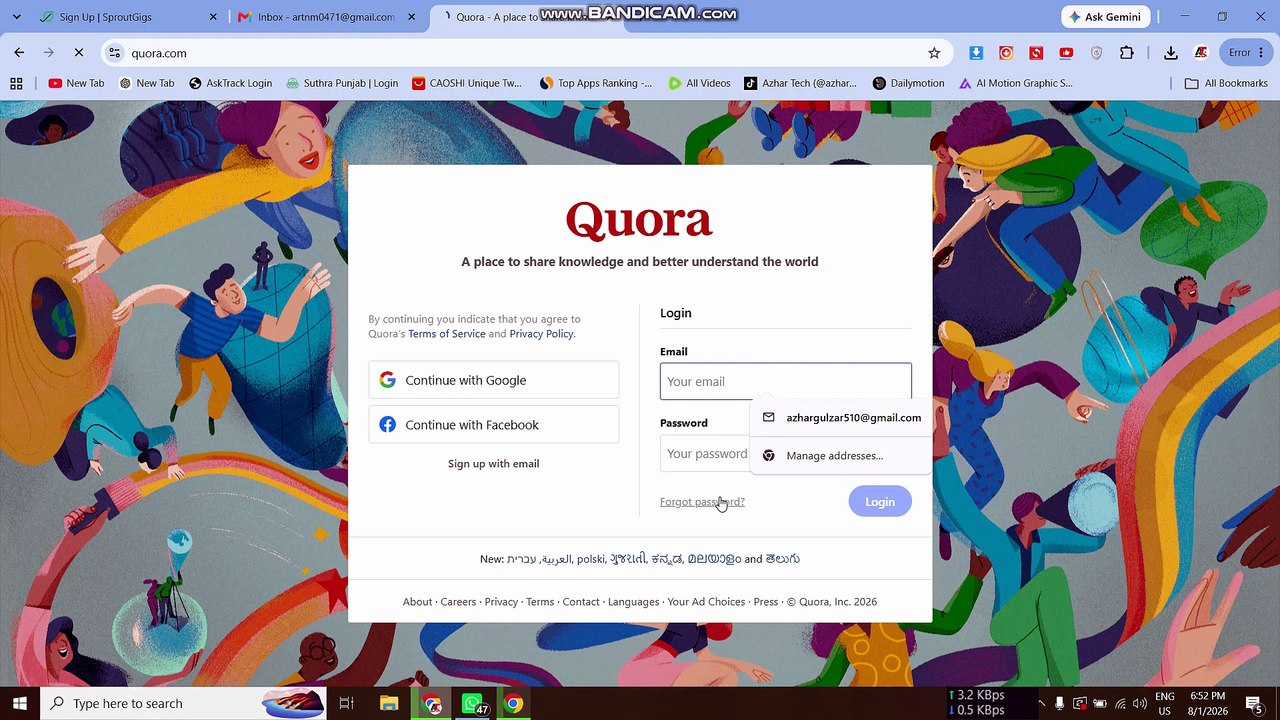Open the Error Chrome menu button
Screen dimensions: 1280x720
point(1246,53)
